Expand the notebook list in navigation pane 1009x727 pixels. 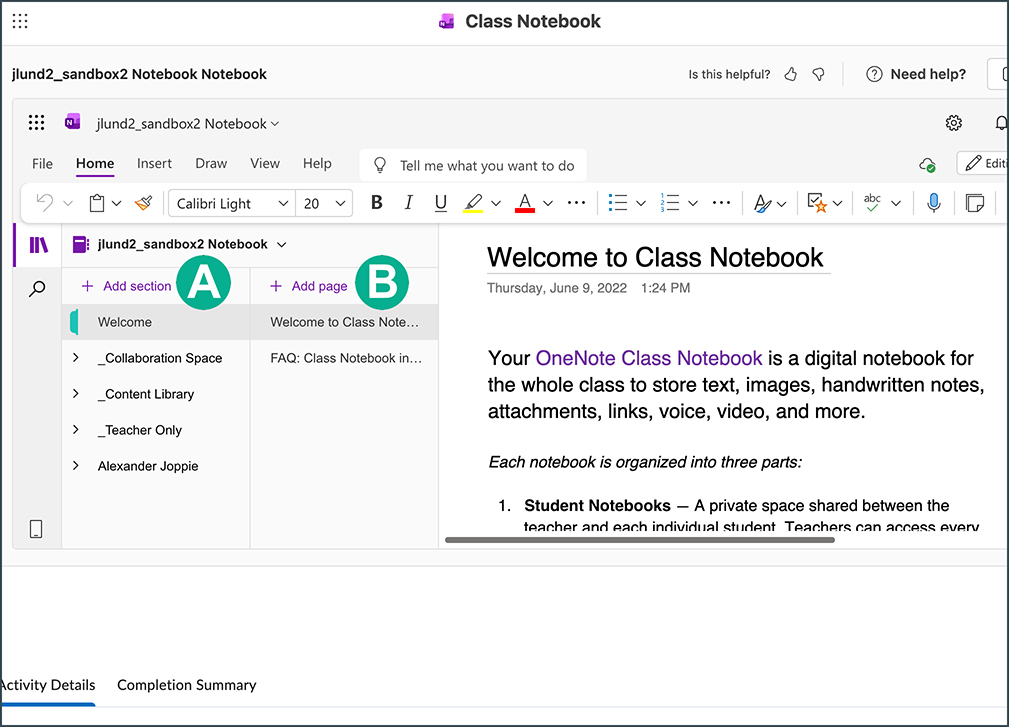coord(281,244)
